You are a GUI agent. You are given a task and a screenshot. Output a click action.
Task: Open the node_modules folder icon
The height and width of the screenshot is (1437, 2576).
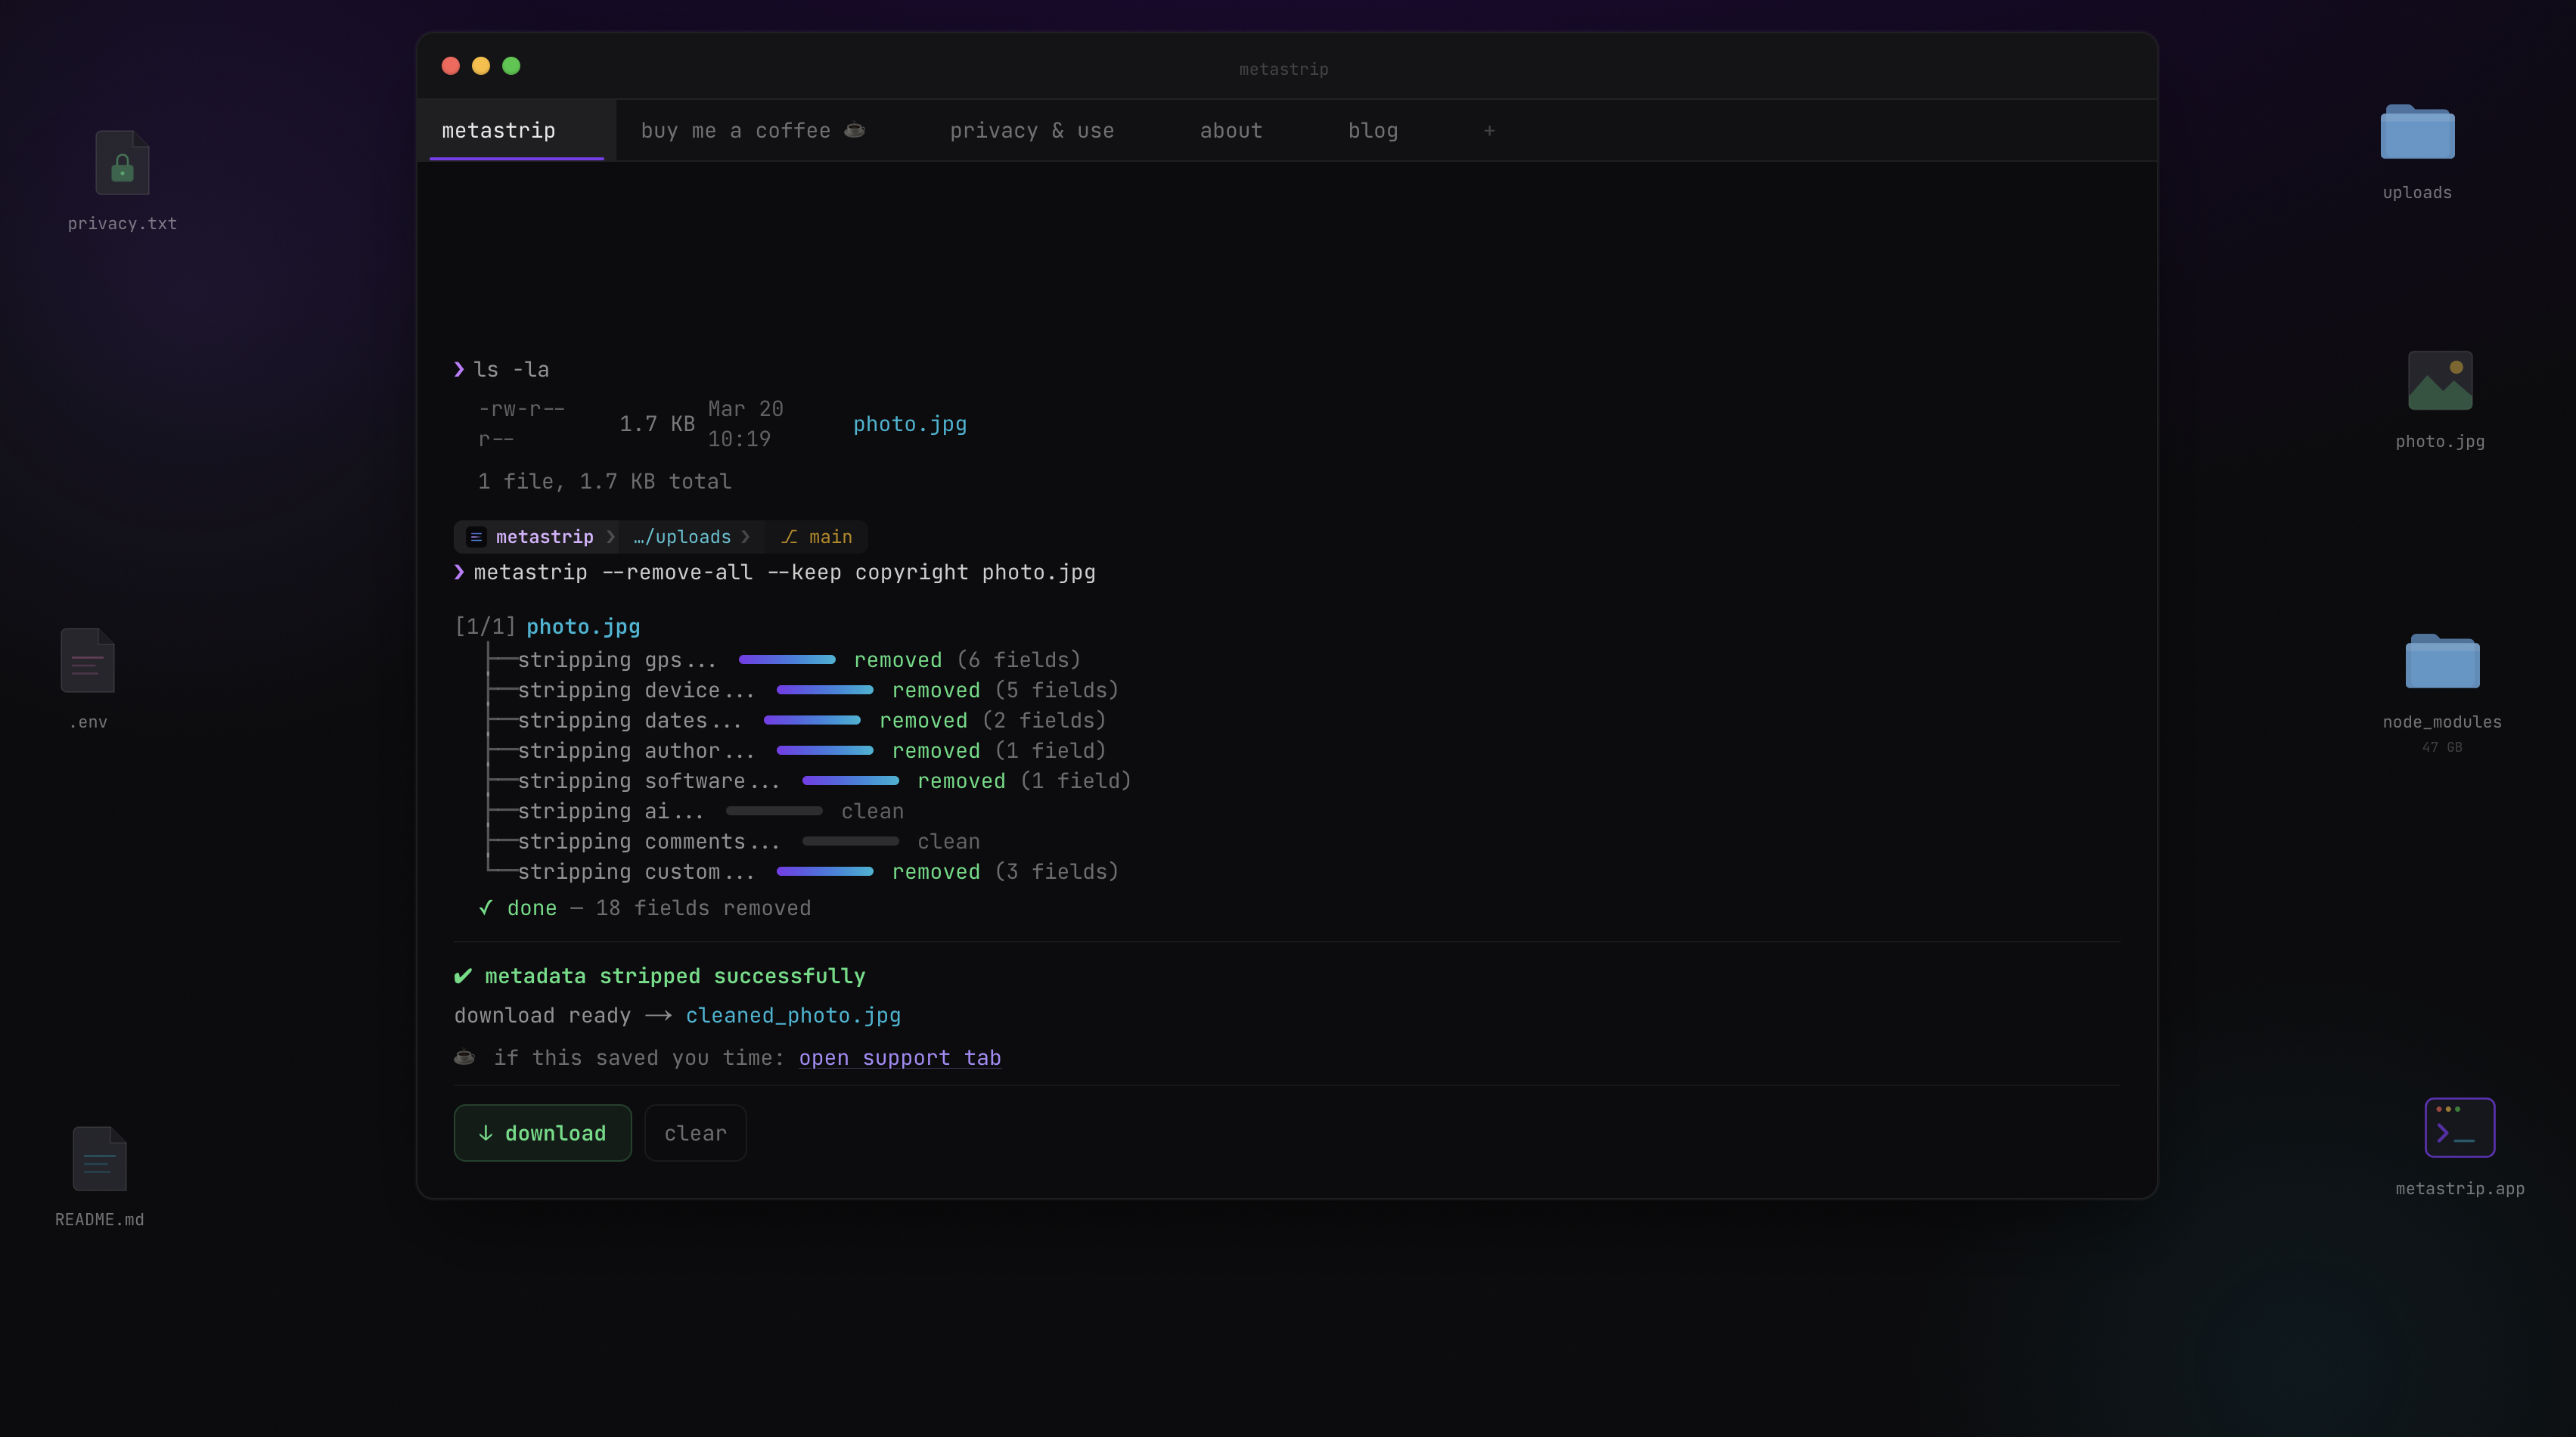tap(2442, 661)
